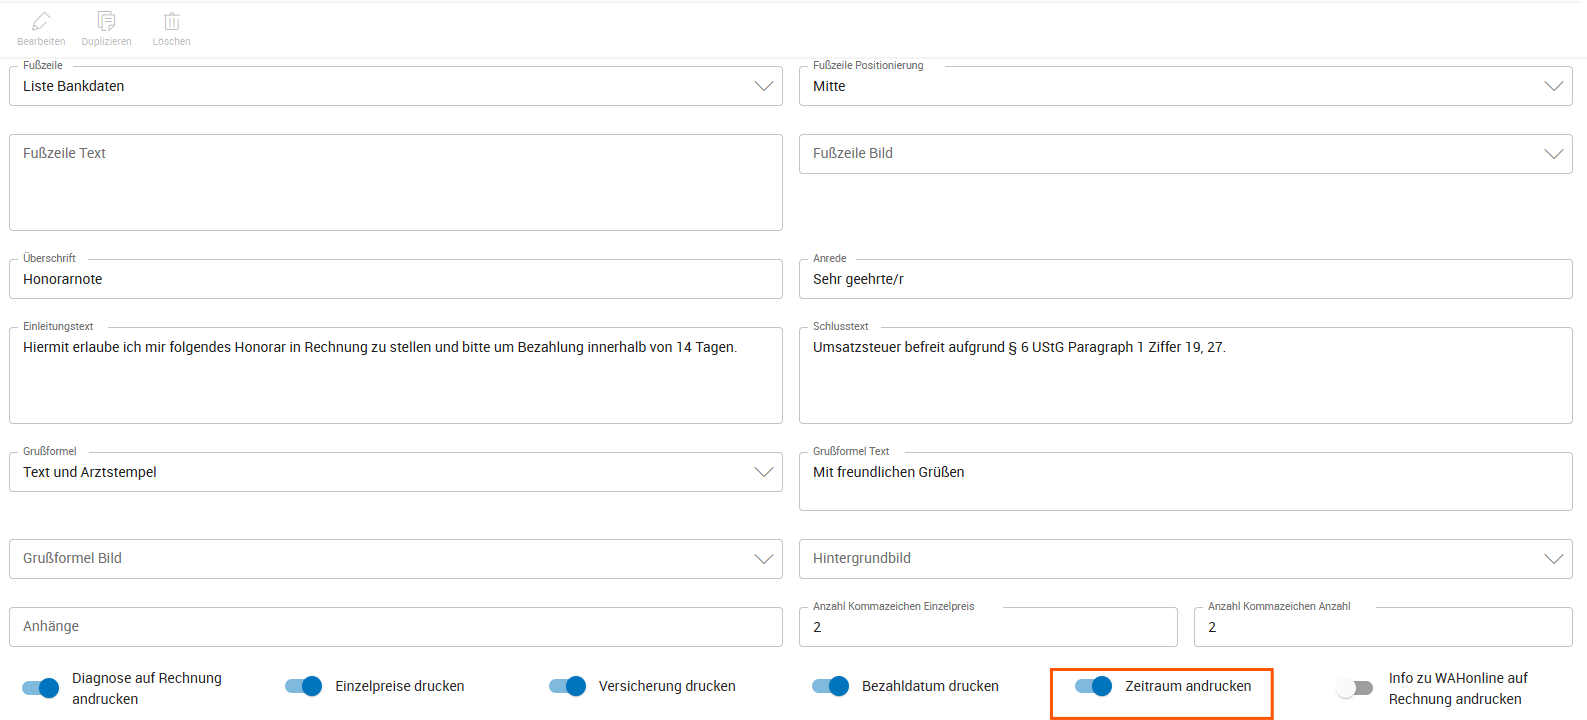Viewport: 1587px width, 720px height.
Task: Toggle the Bezahldatum drucken switch
Action: tap(830, 686)
